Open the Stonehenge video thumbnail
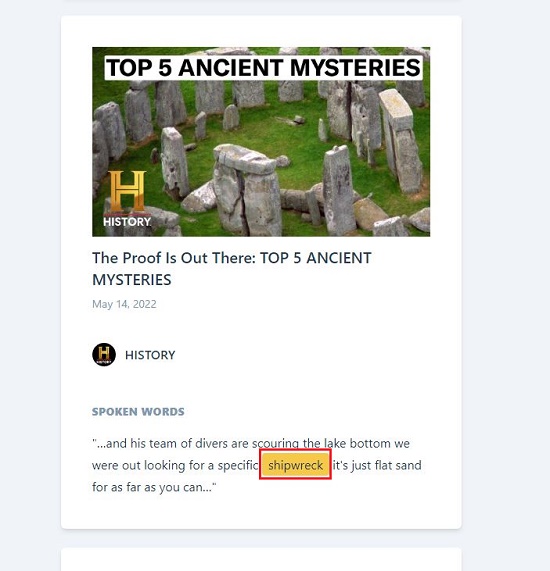This screenshot has width=550, height=571. [x=261, y=142]
